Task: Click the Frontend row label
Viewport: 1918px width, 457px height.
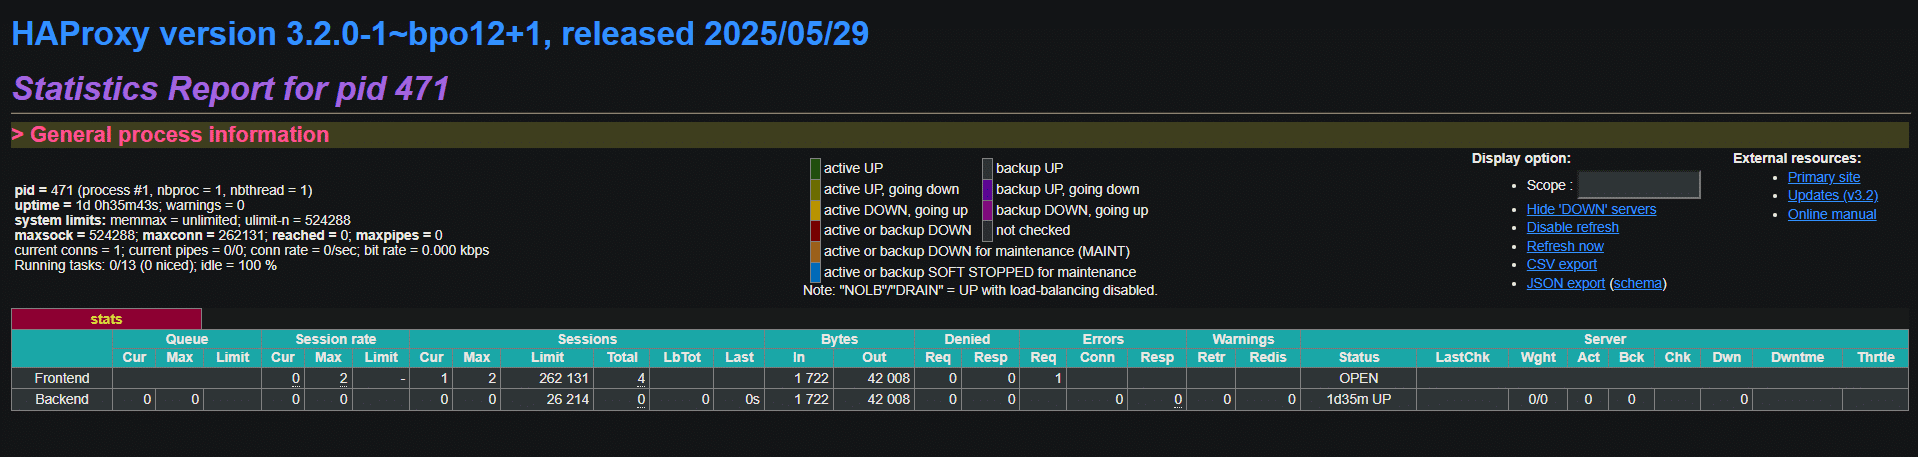Action: pyautogui.click(x=62, y=378)
